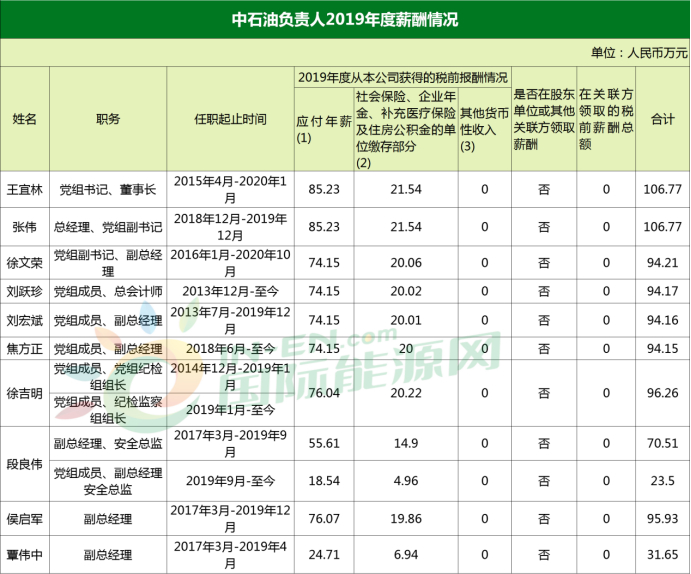Screen dimensions: 691x574
Task: Click the insurance value 6.94
Action: click(406, 555)
